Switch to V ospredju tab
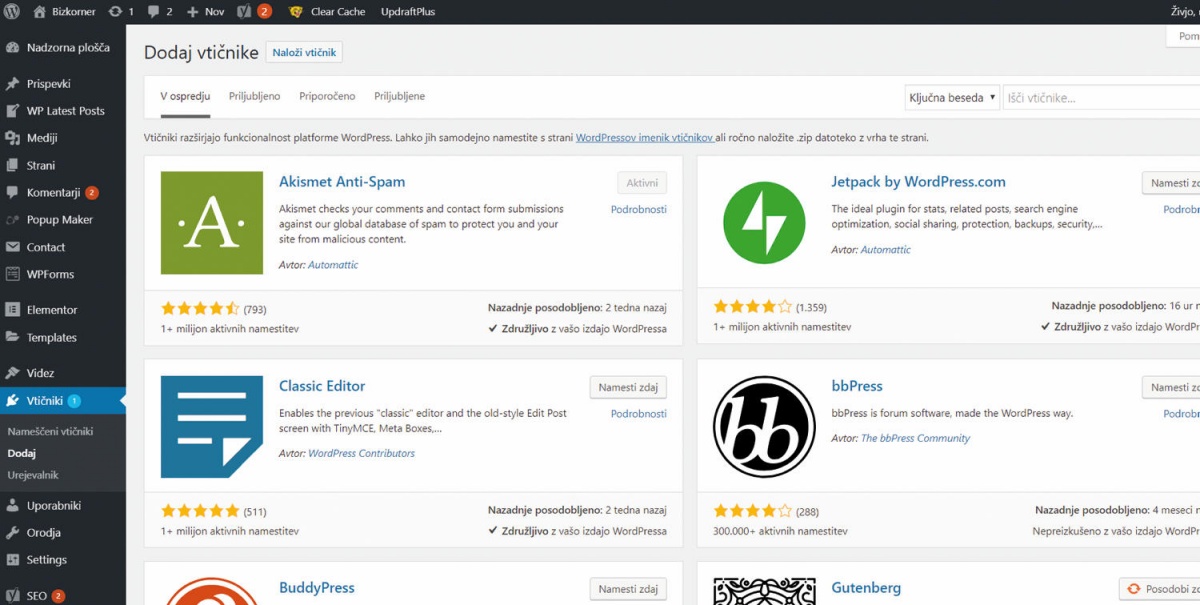The width and height of the screenshot is (1200, 605). [x=185, y=96]
